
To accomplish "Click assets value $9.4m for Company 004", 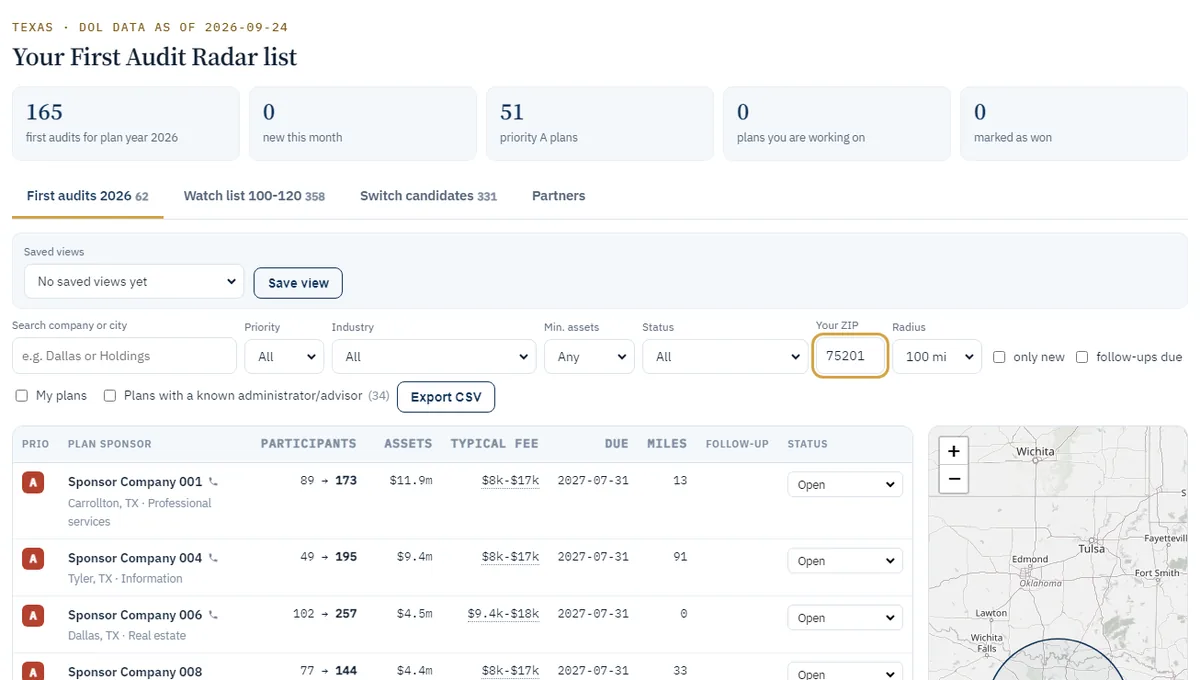I will point(414,557).
